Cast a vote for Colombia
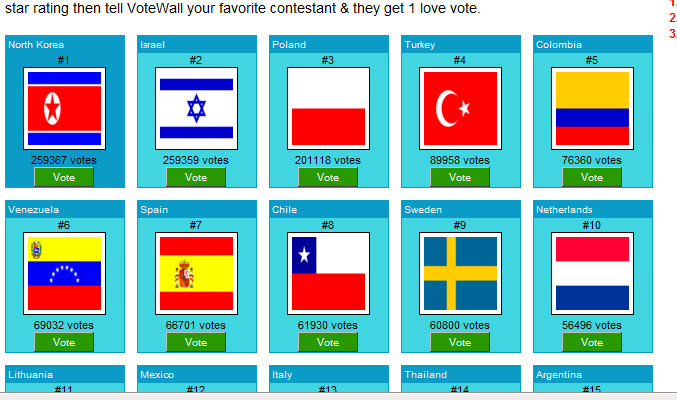Viewport: 677px width, 400px height. coord(592,177)
